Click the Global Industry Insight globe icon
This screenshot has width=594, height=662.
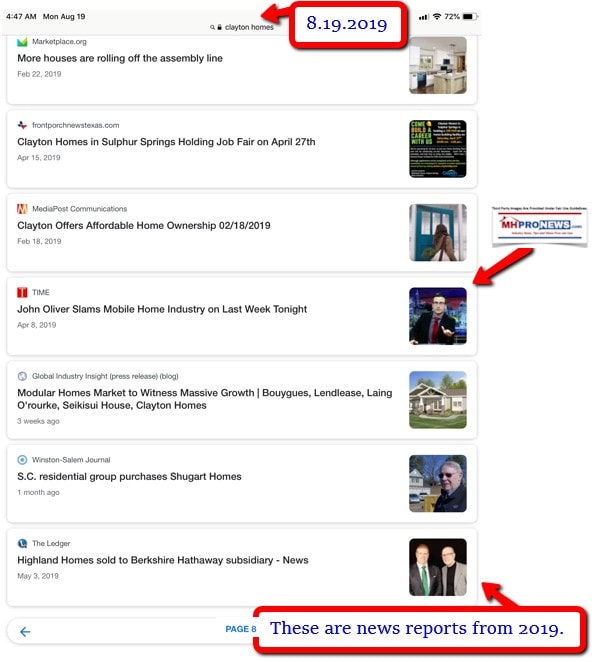pos(22,376)
